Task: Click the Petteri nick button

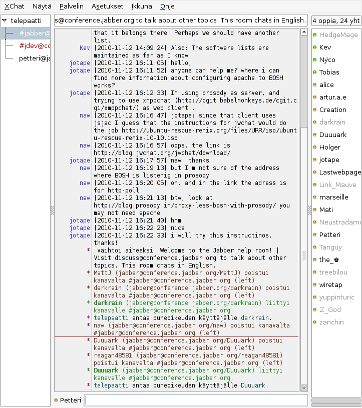Action: 70,400
